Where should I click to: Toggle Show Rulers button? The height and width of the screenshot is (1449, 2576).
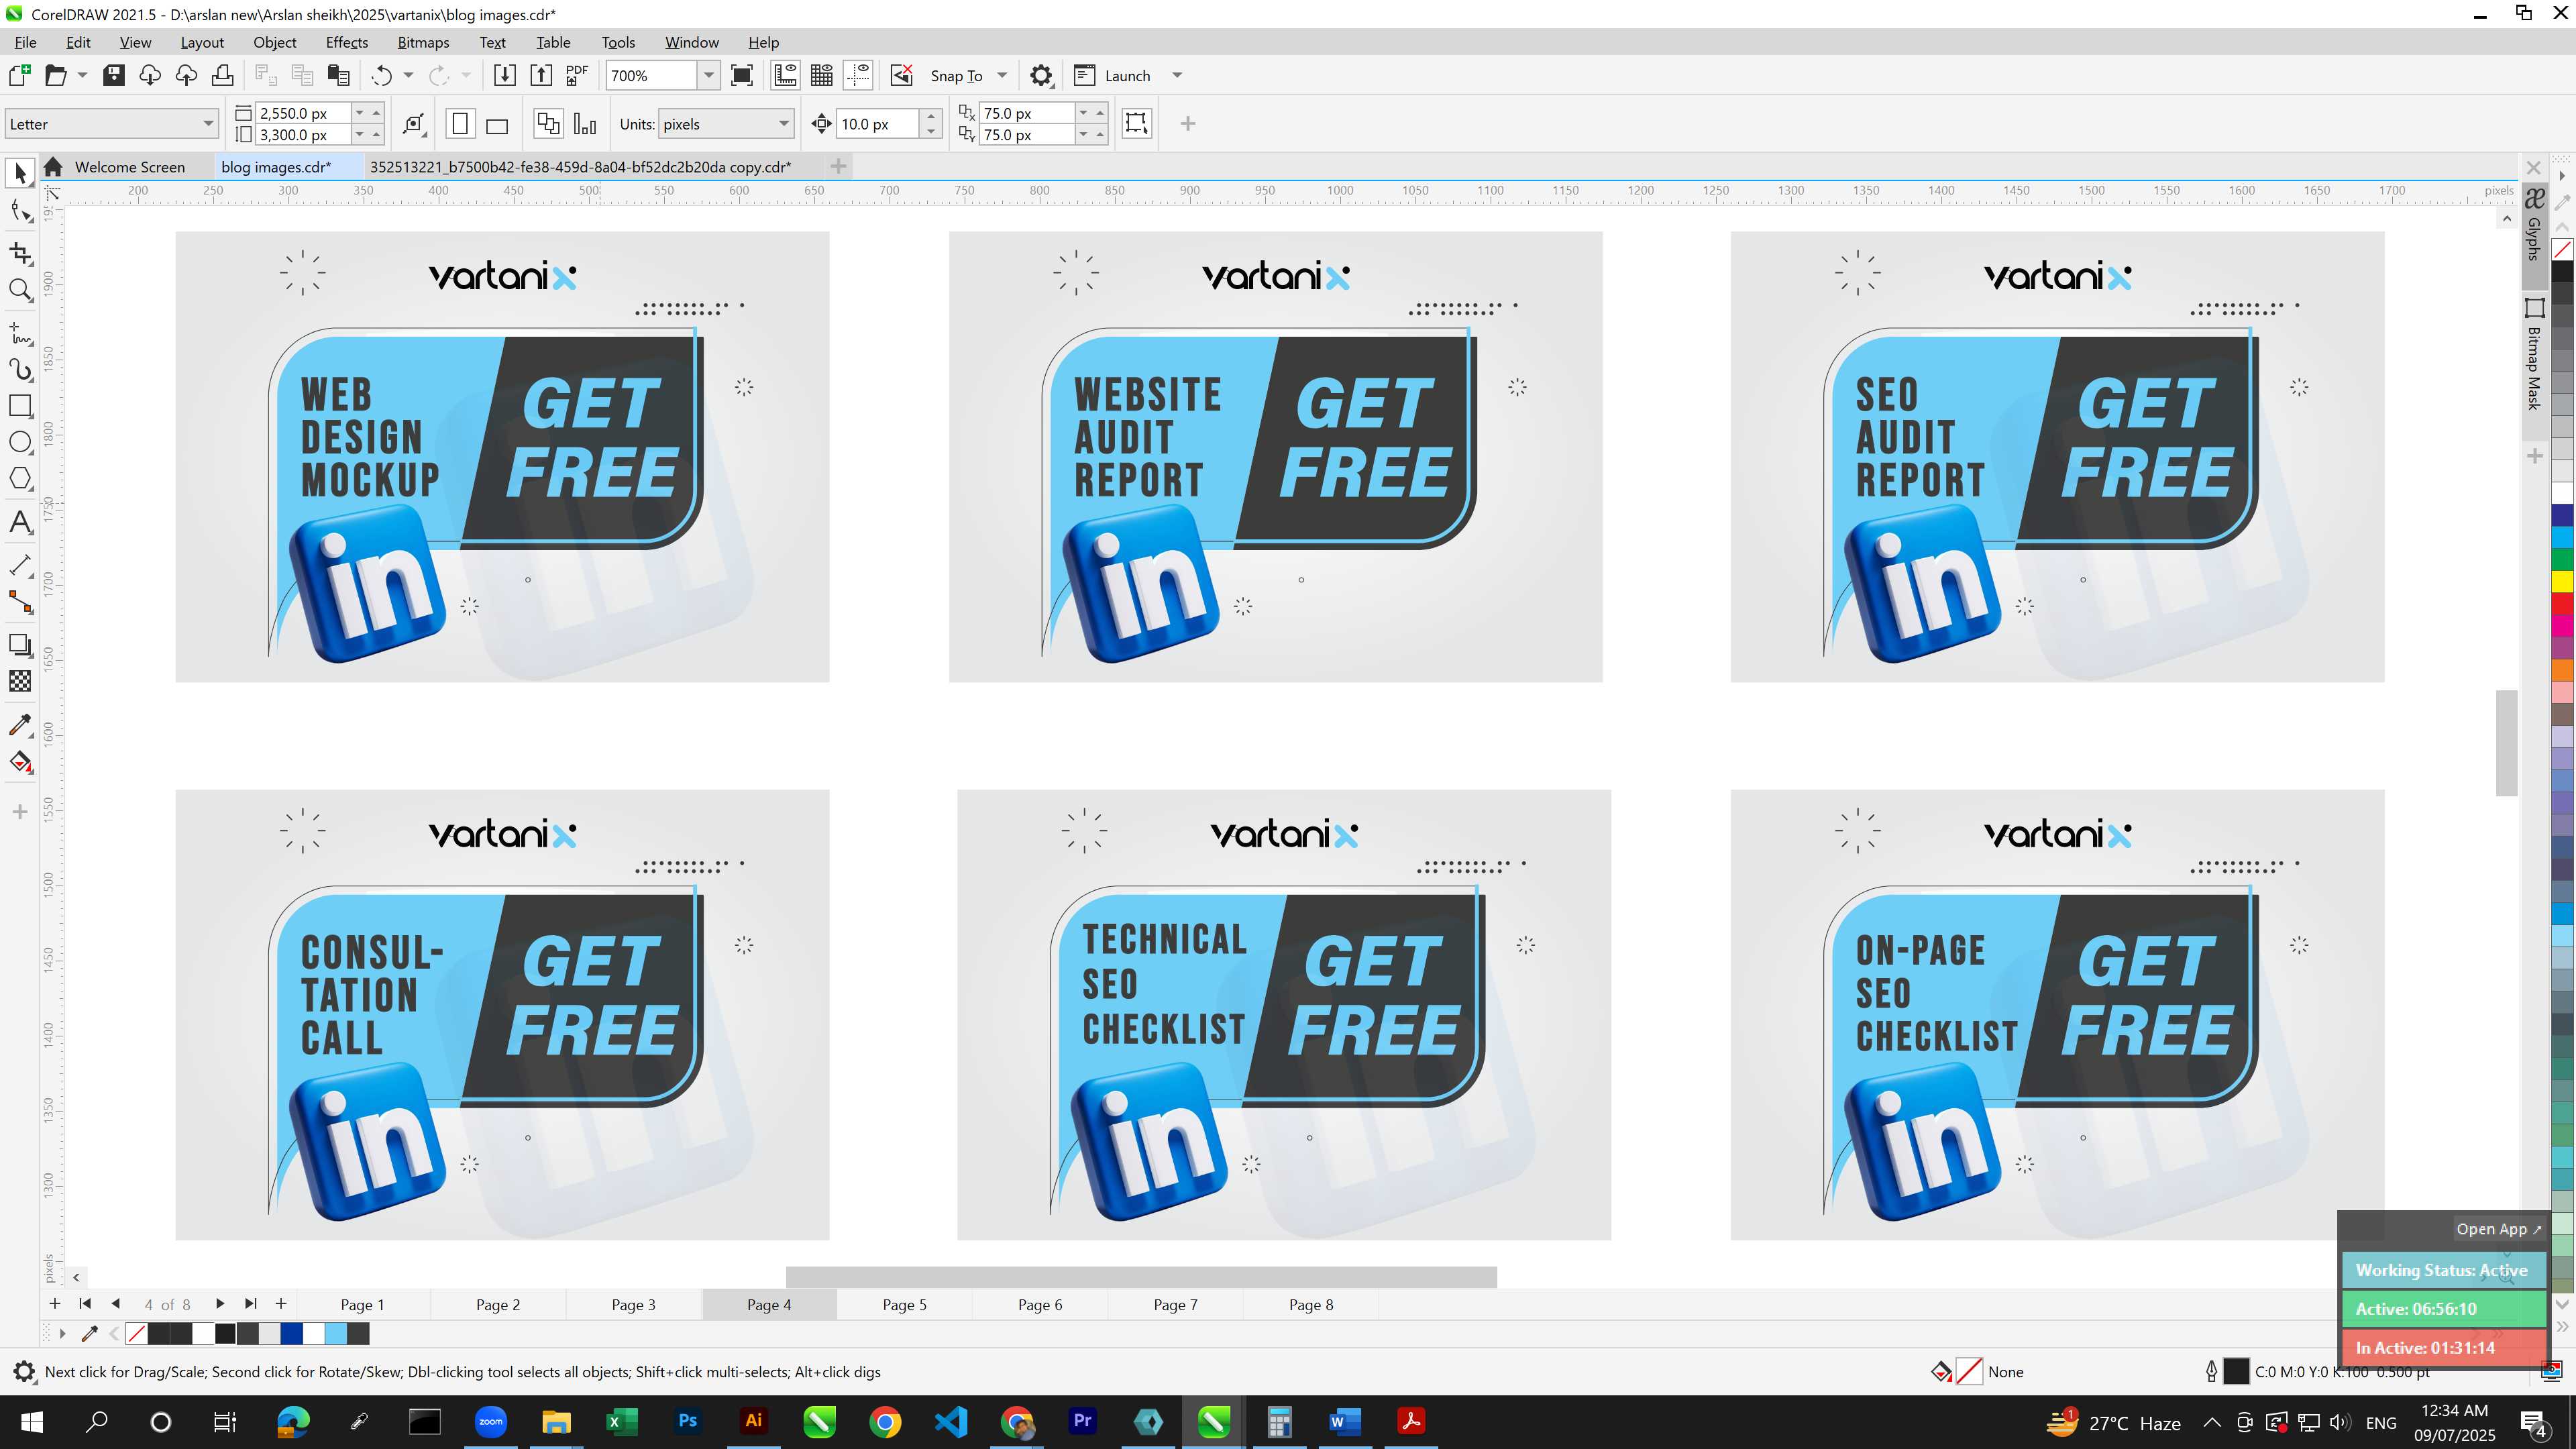pos(786,75)
